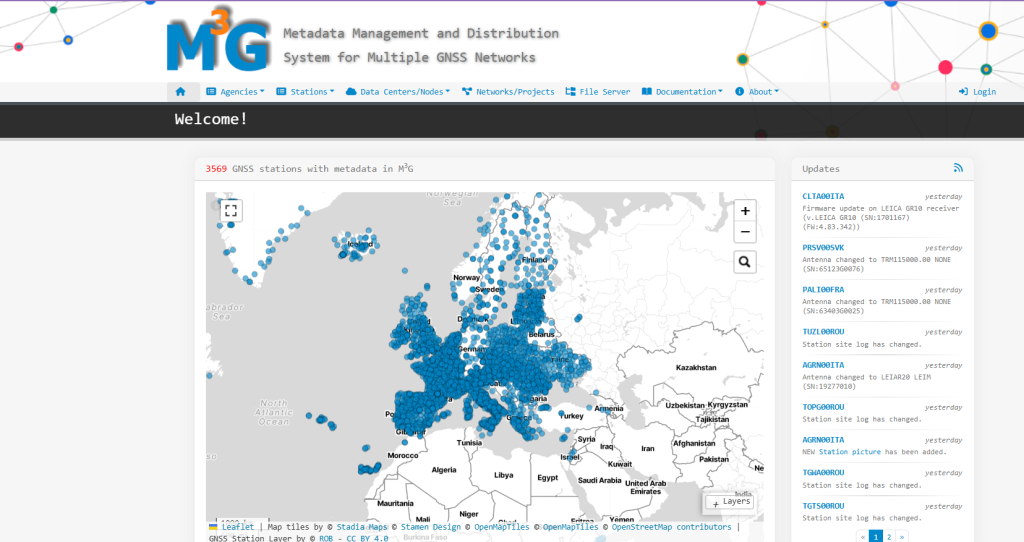Go to the Networks/Projects page

508,91
